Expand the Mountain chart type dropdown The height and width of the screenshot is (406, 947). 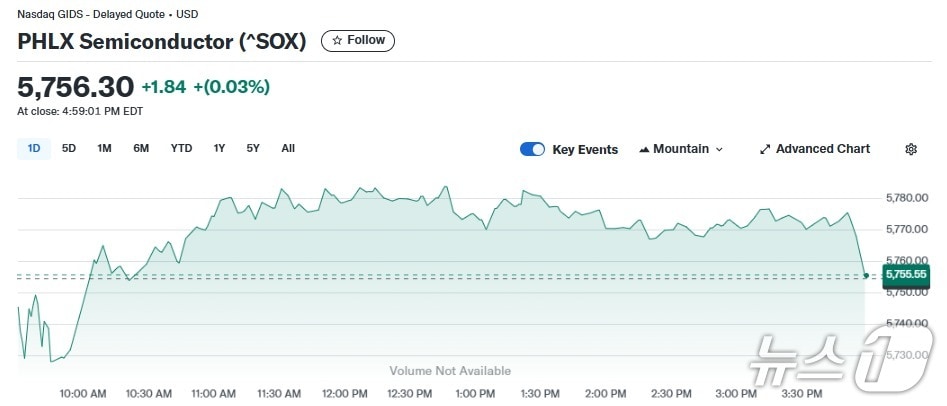click(x=719, y=149)
